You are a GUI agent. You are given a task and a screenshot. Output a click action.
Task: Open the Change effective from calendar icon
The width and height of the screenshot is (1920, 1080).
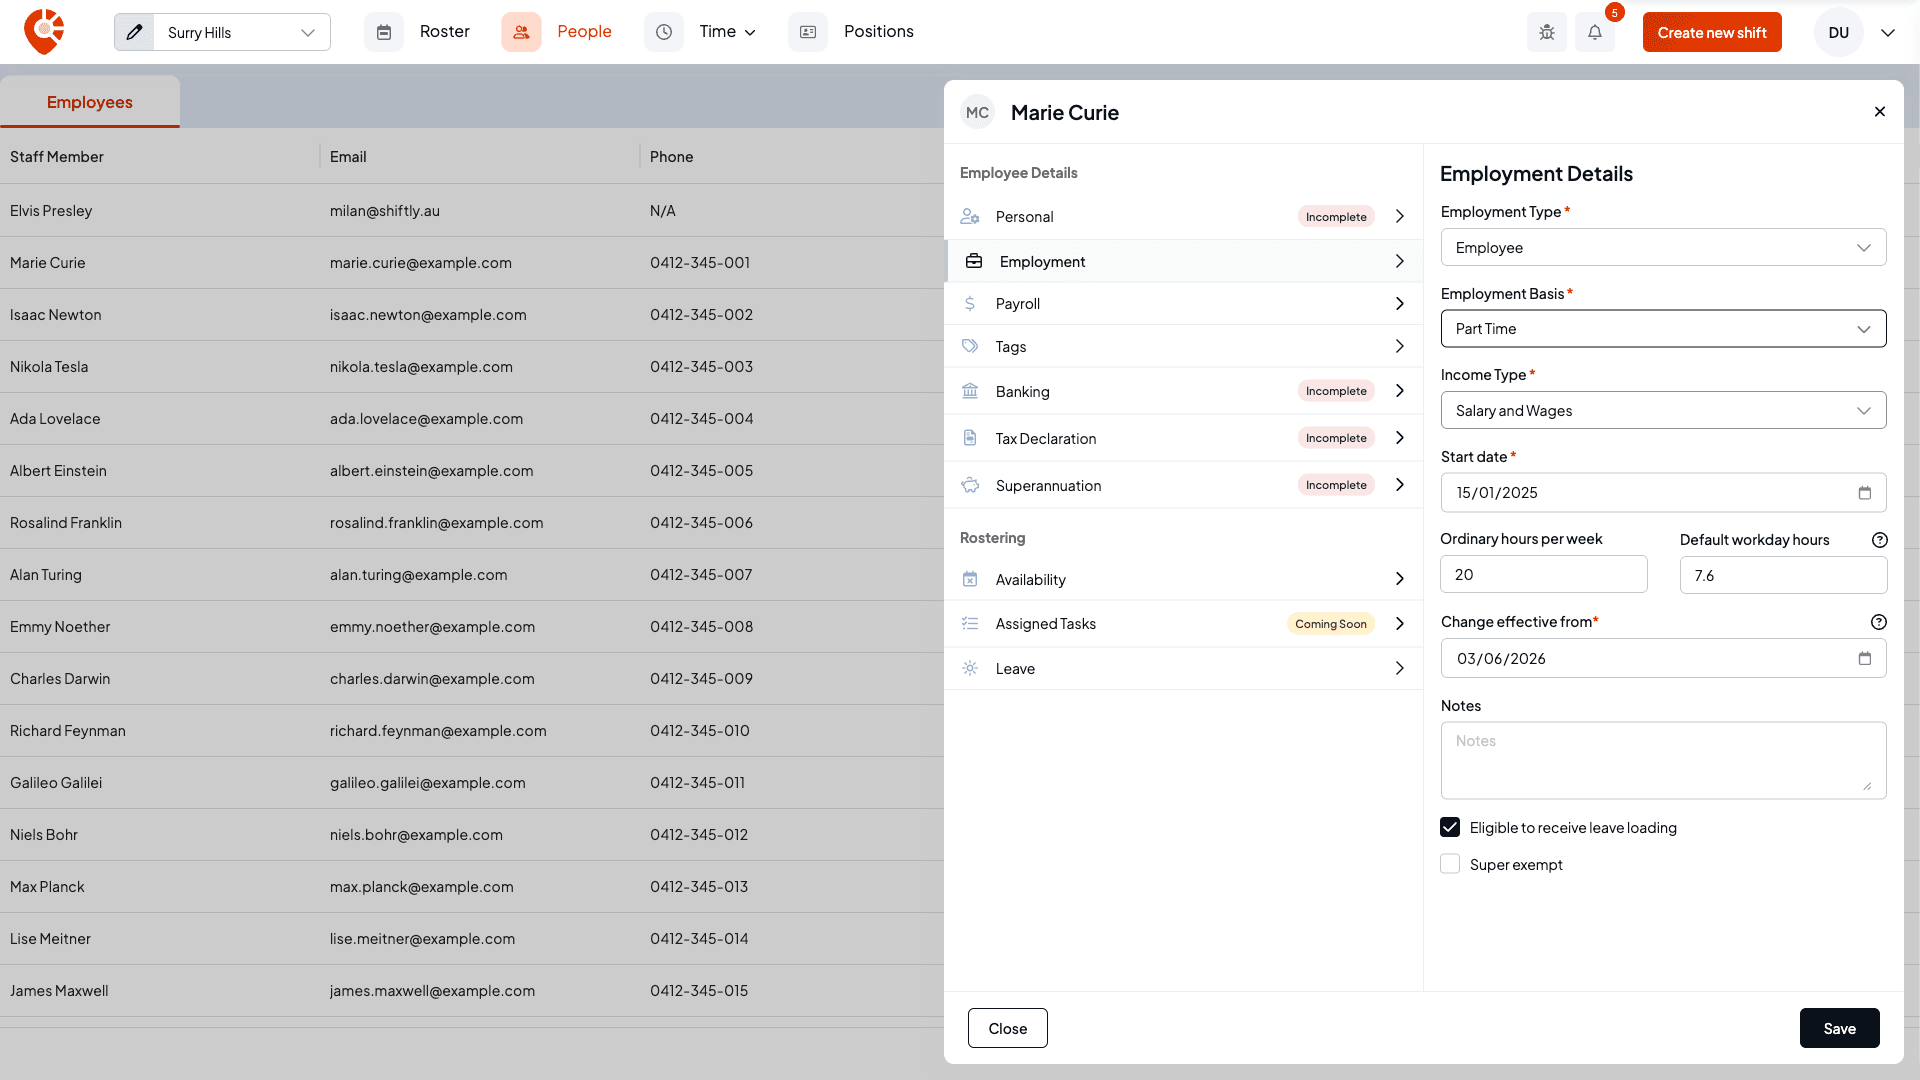pos(1864,658)
